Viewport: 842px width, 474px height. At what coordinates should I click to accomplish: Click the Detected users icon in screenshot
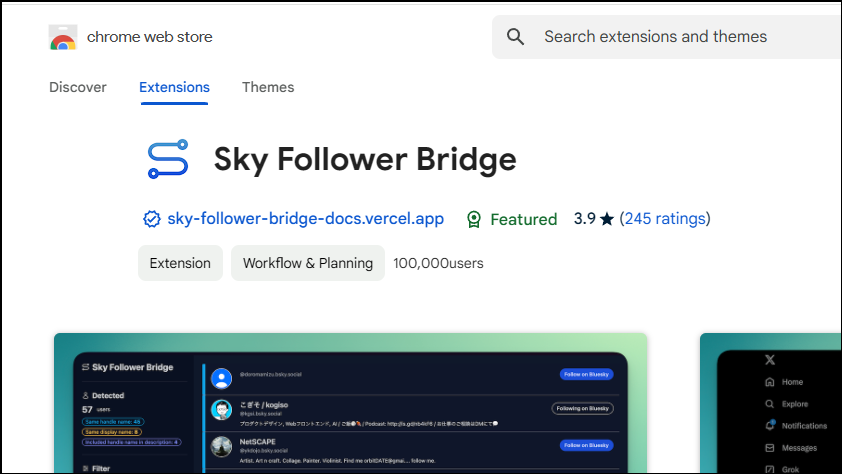85,396
